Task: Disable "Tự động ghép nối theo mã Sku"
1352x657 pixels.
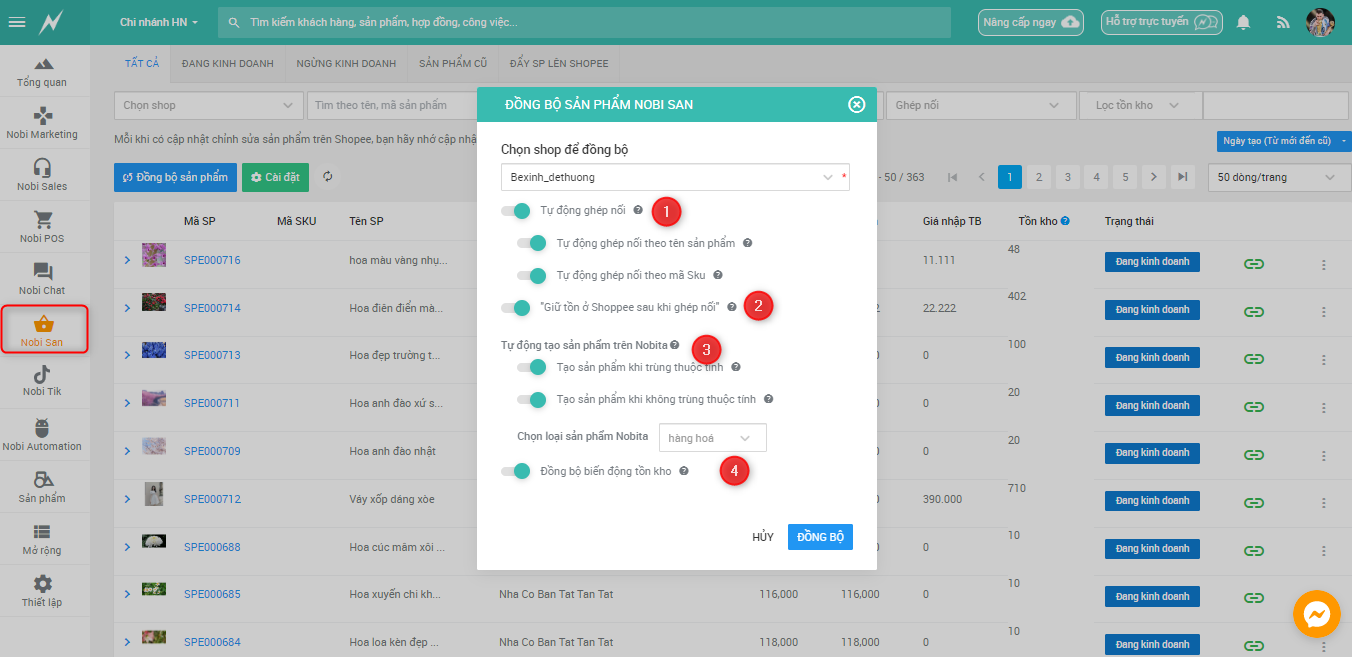Action: 532,275
